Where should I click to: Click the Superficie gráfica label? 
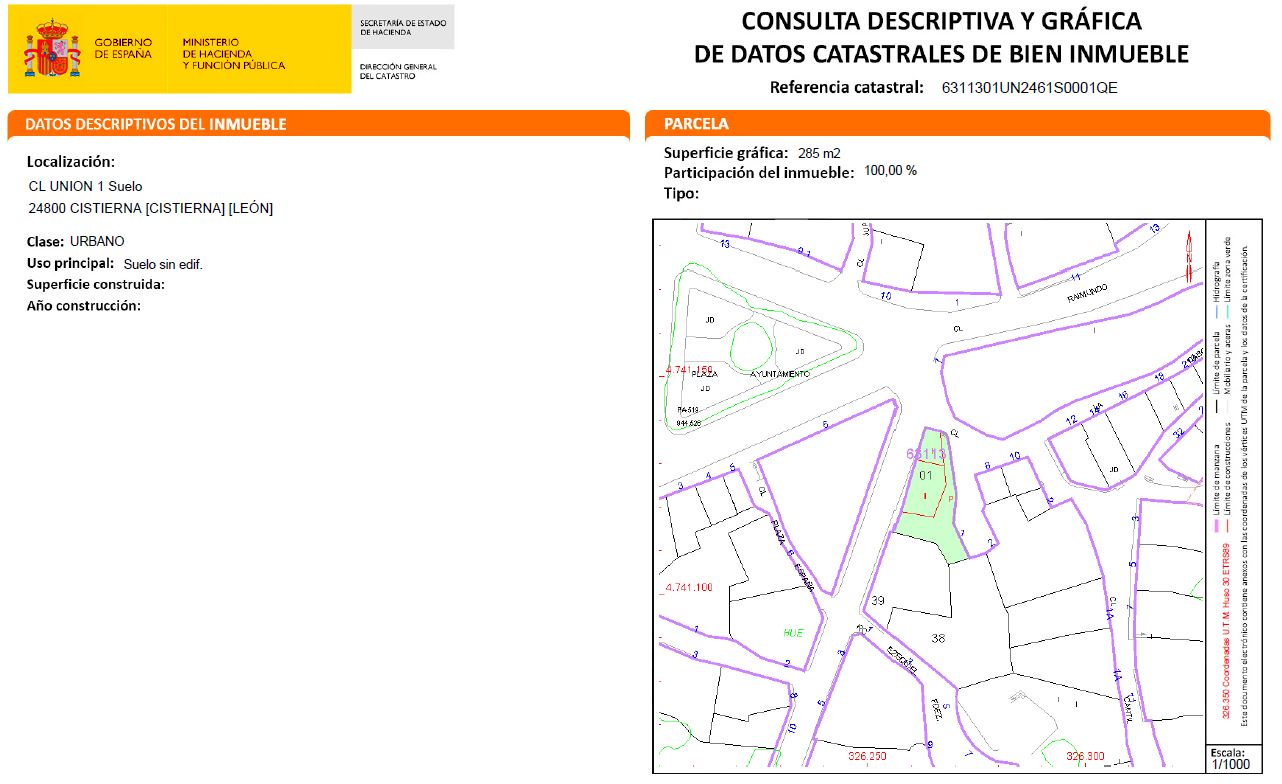point(726,153)
